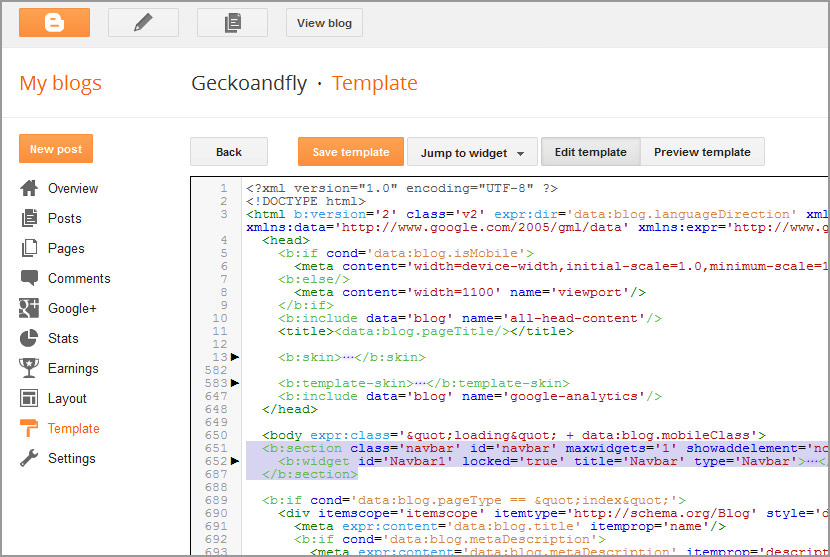Switch to Edit template tab

(x=591, y=152)
